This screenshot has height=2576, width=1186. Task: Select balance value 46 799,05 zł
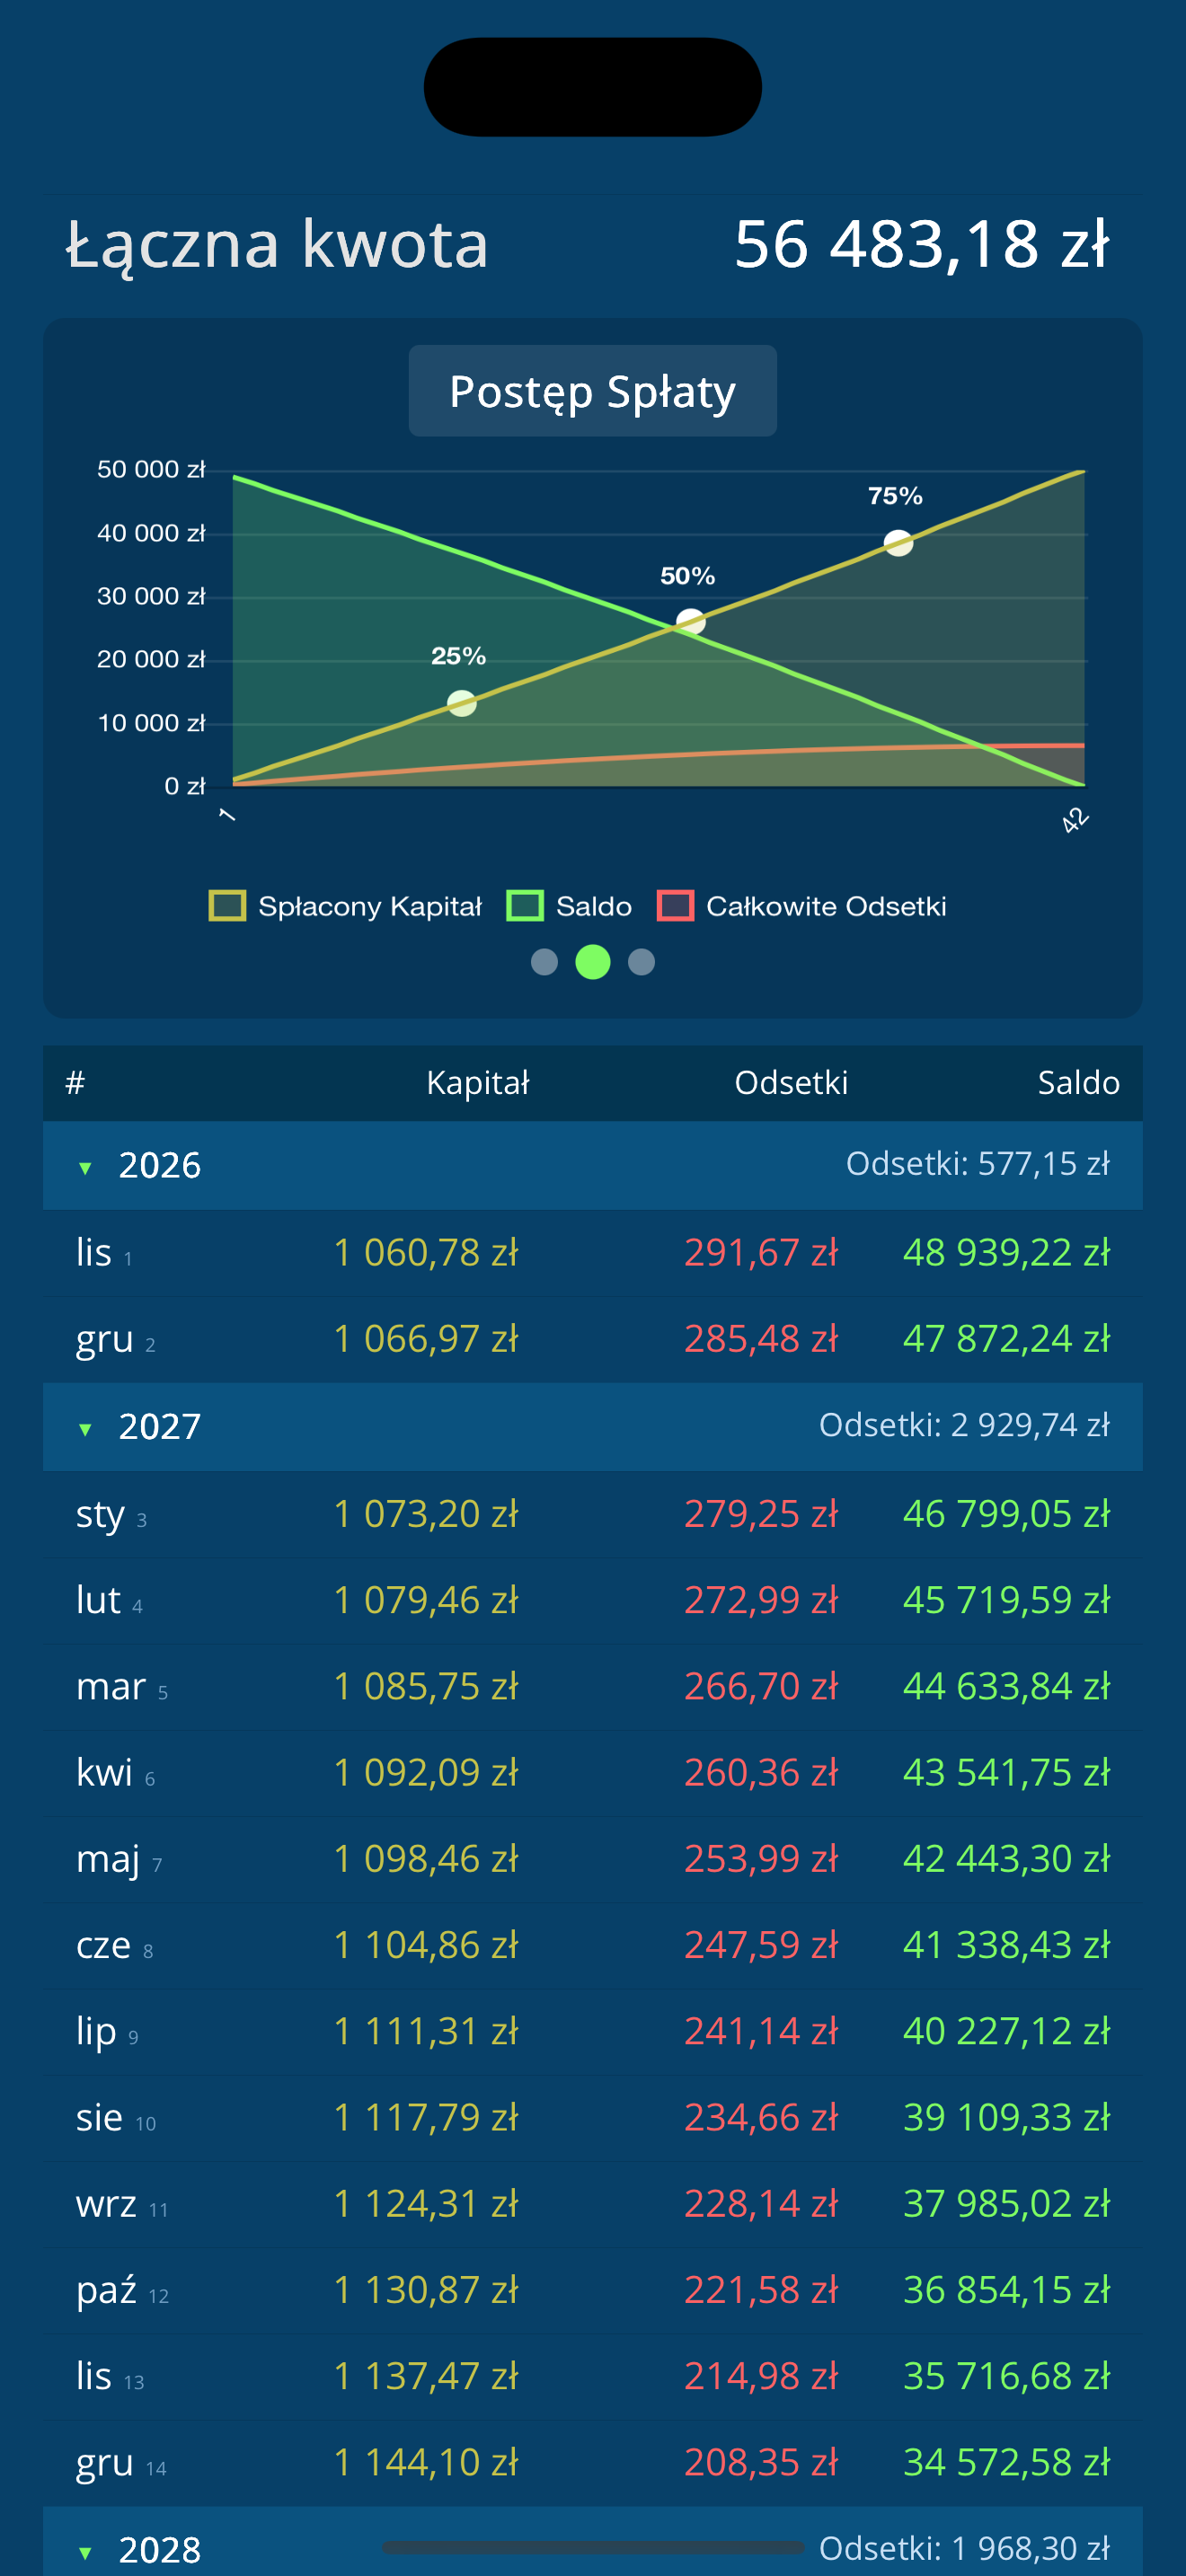(1006, 1515)
